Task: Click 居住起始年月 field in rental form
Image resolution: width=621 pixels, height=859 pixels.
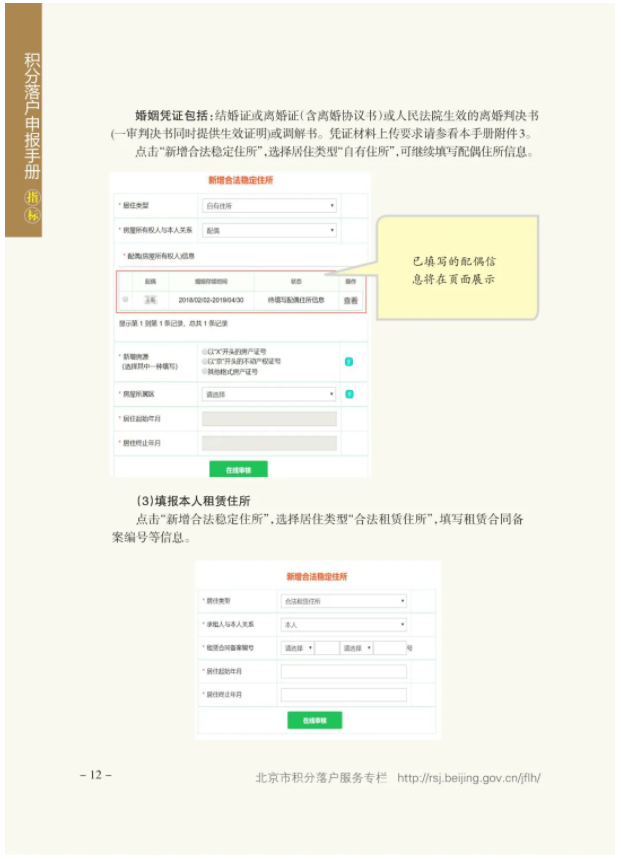Action: click(344, 672)
